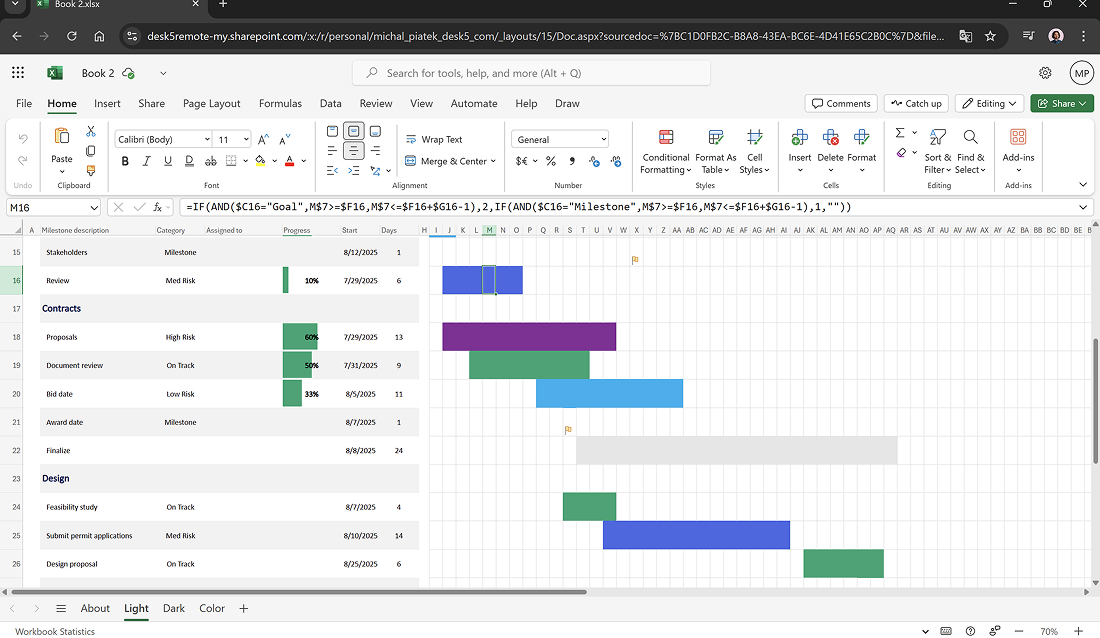The image size is (1100, 638).
Task: Click the search box for tools and help
Action: pyautogui.click(x=531, y=73)
